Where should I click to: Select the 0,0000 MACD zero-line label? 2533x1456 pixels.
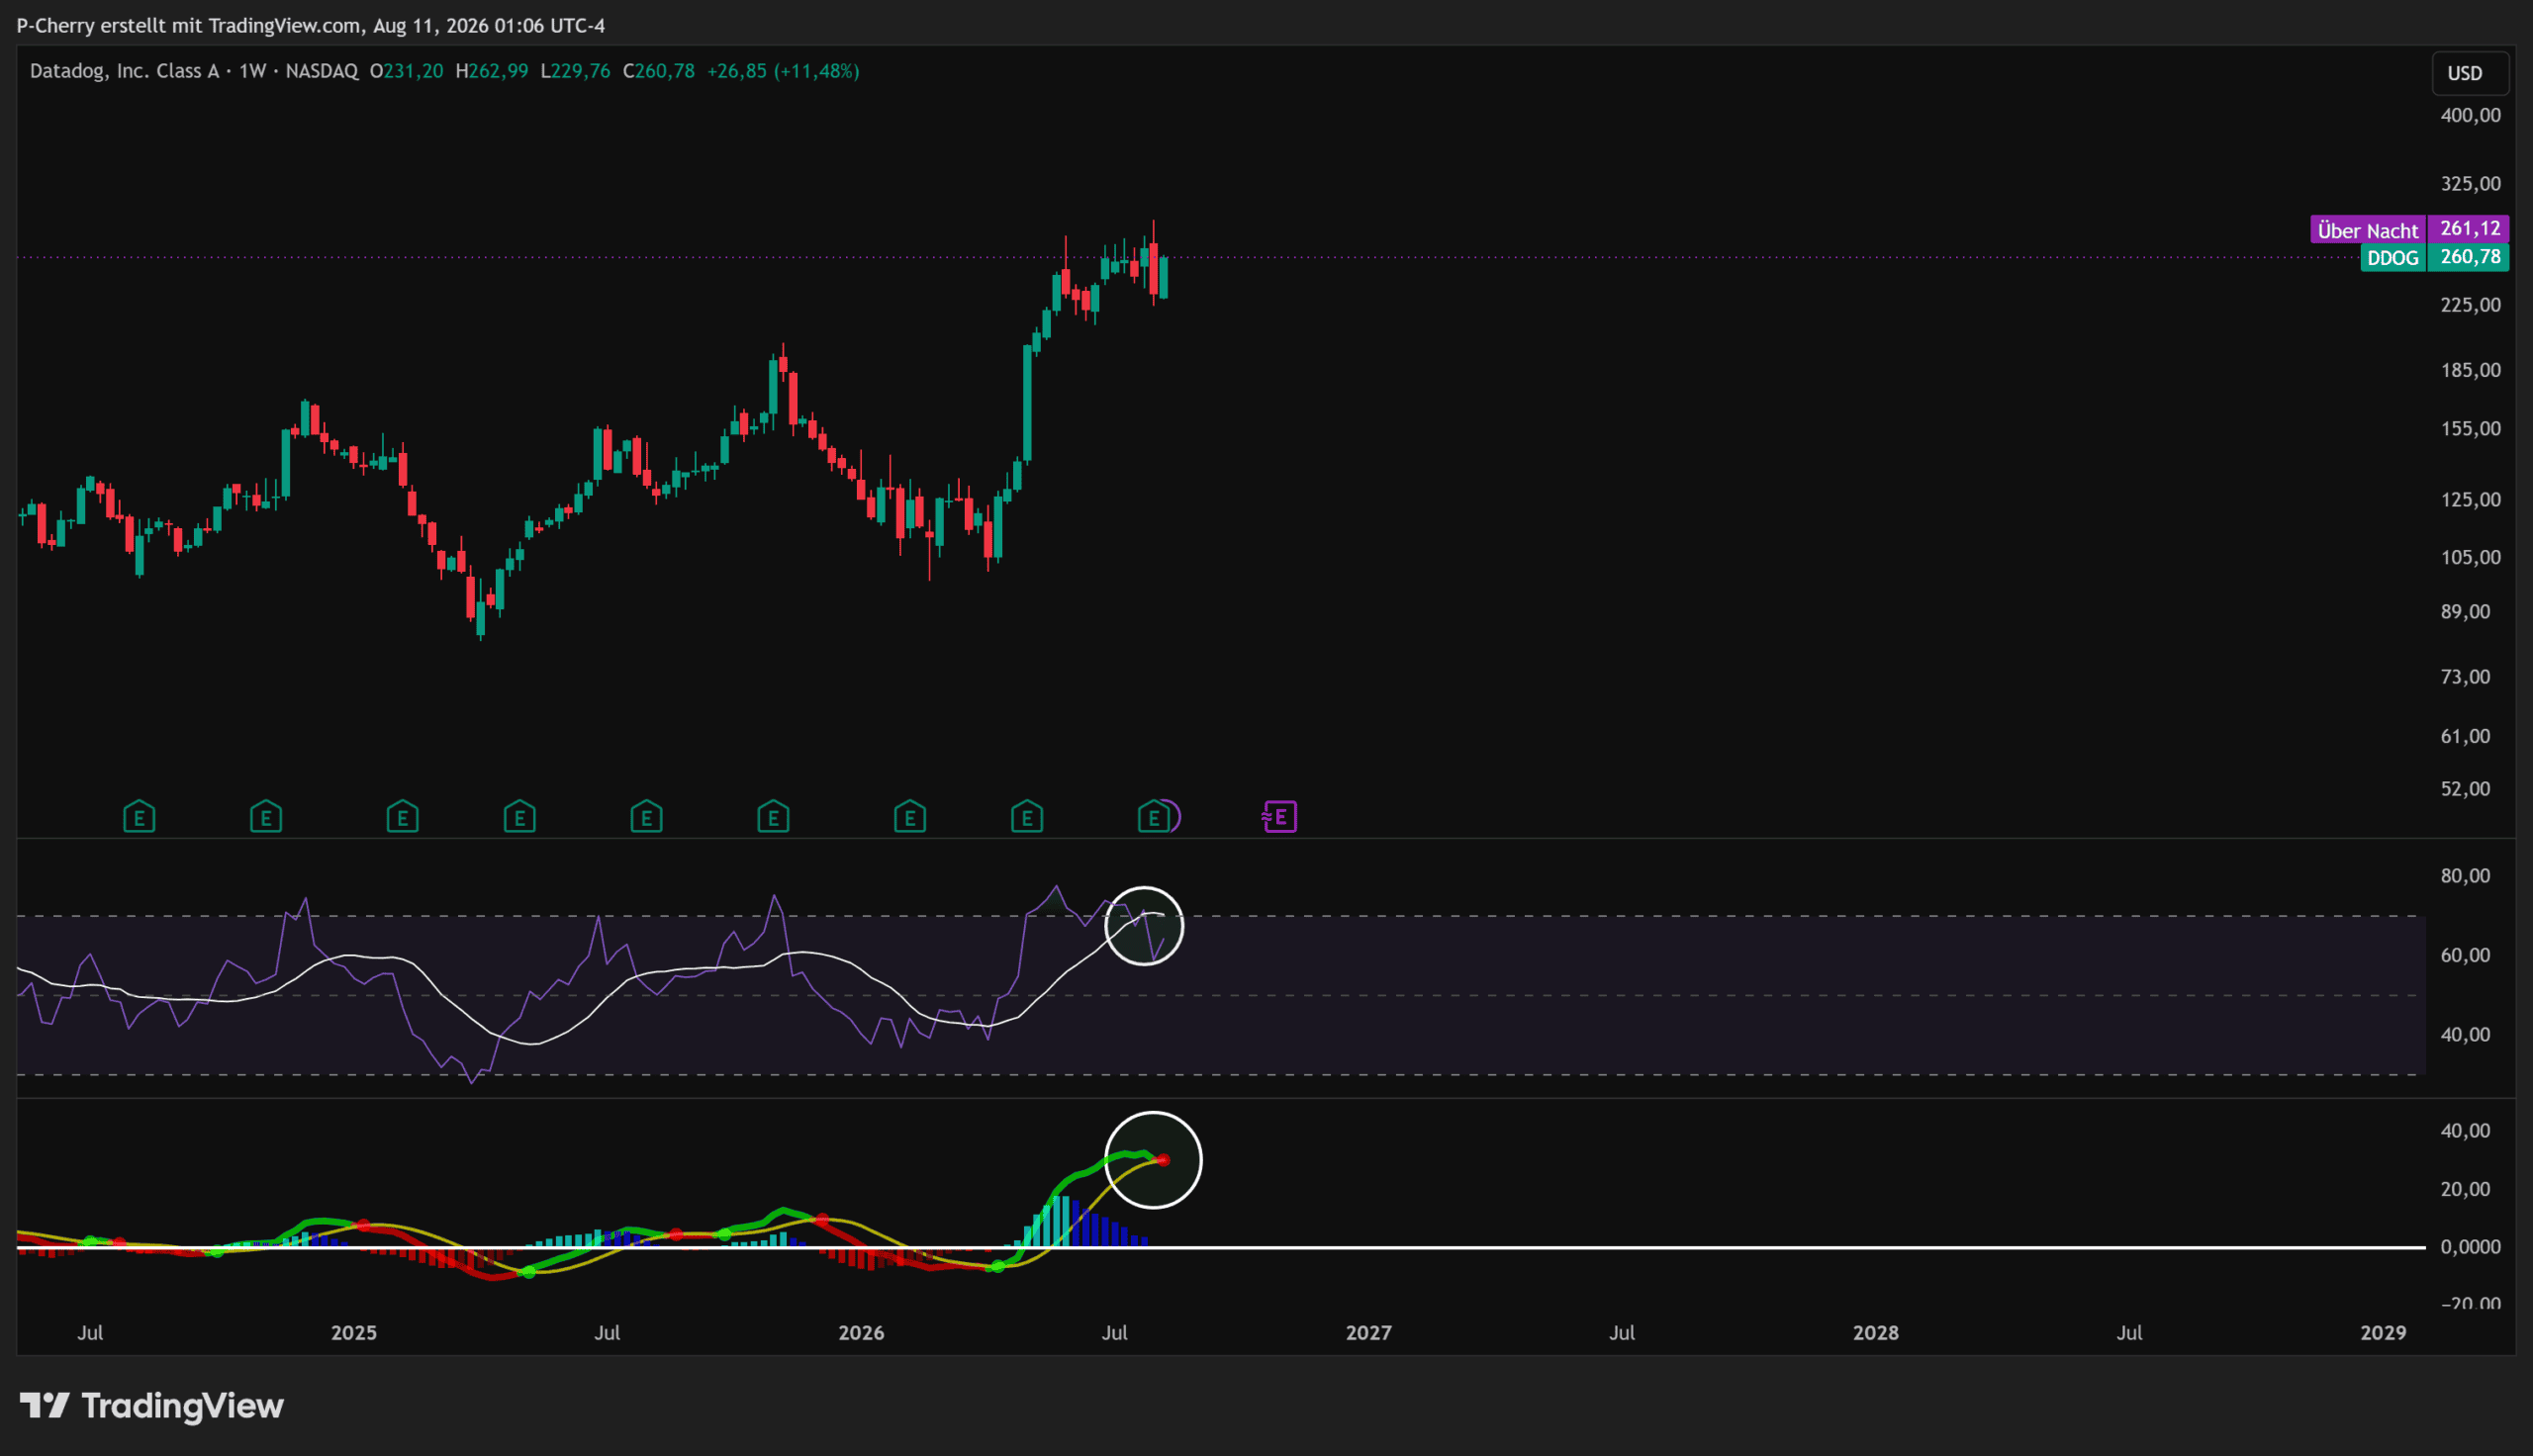click(2470, 1247)
